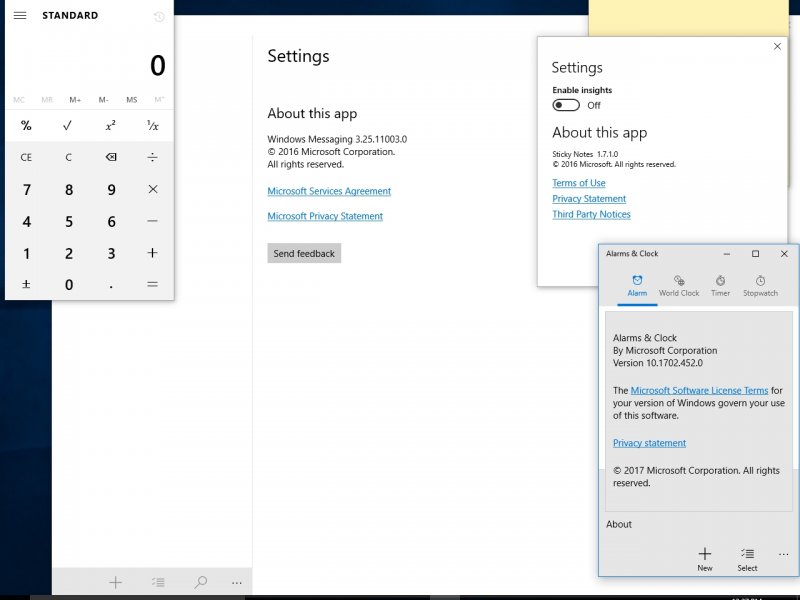Toggle Enable insights switch in Sticky Notes
Viewport: 800px width, 600px height.
566,105
